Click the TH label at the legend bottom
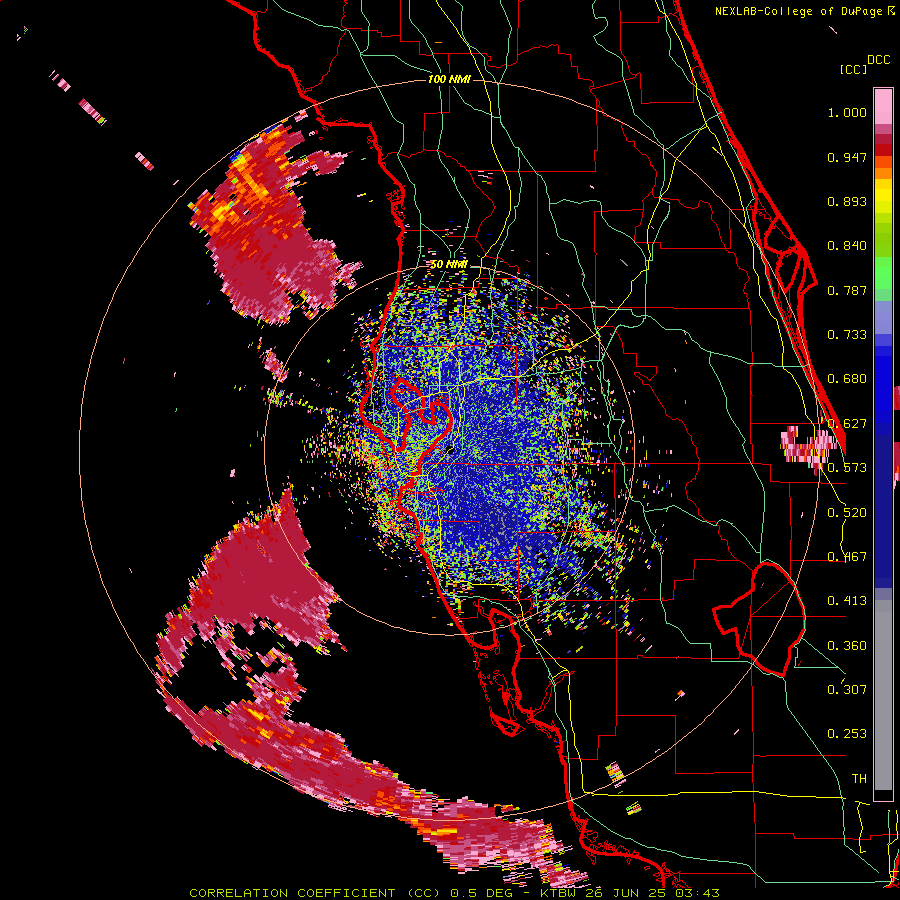 tap(859, 778)
